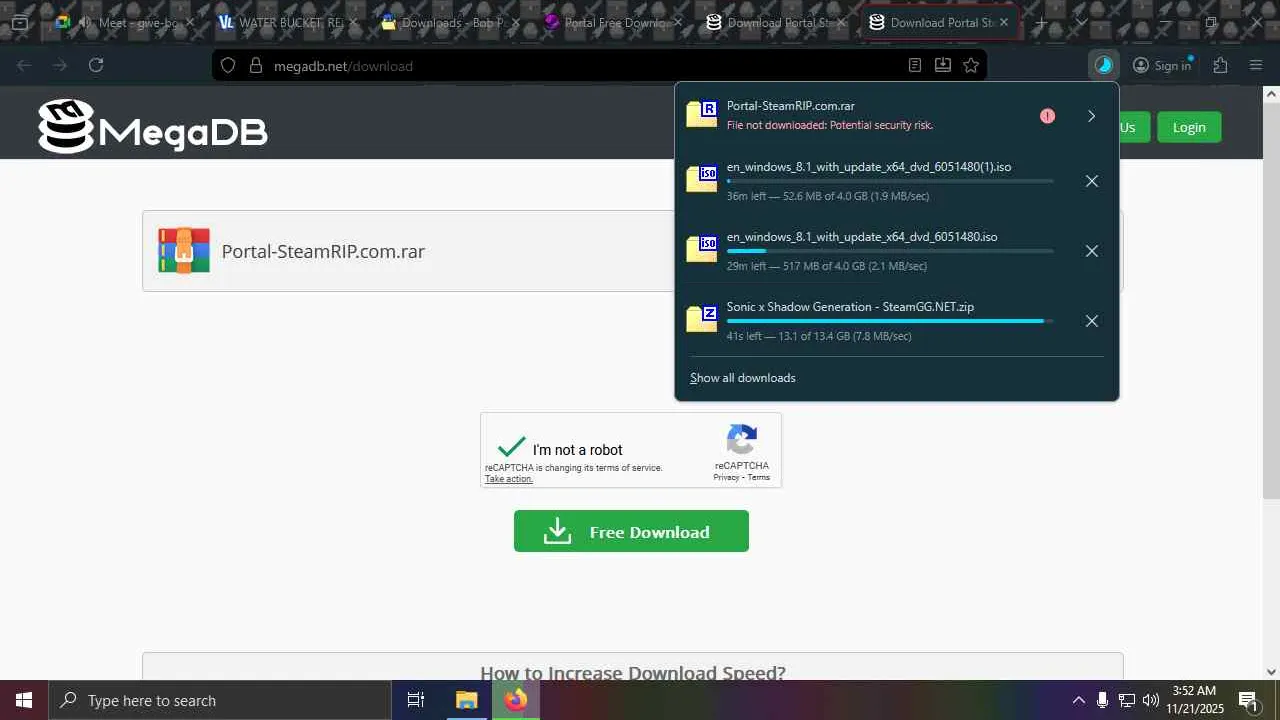This screenshot has height=720, width=1280.
Task: Cancel the en_windows_8.1_with_update_x64_dvd_6051480.iso download
Action: (1092, 251)
